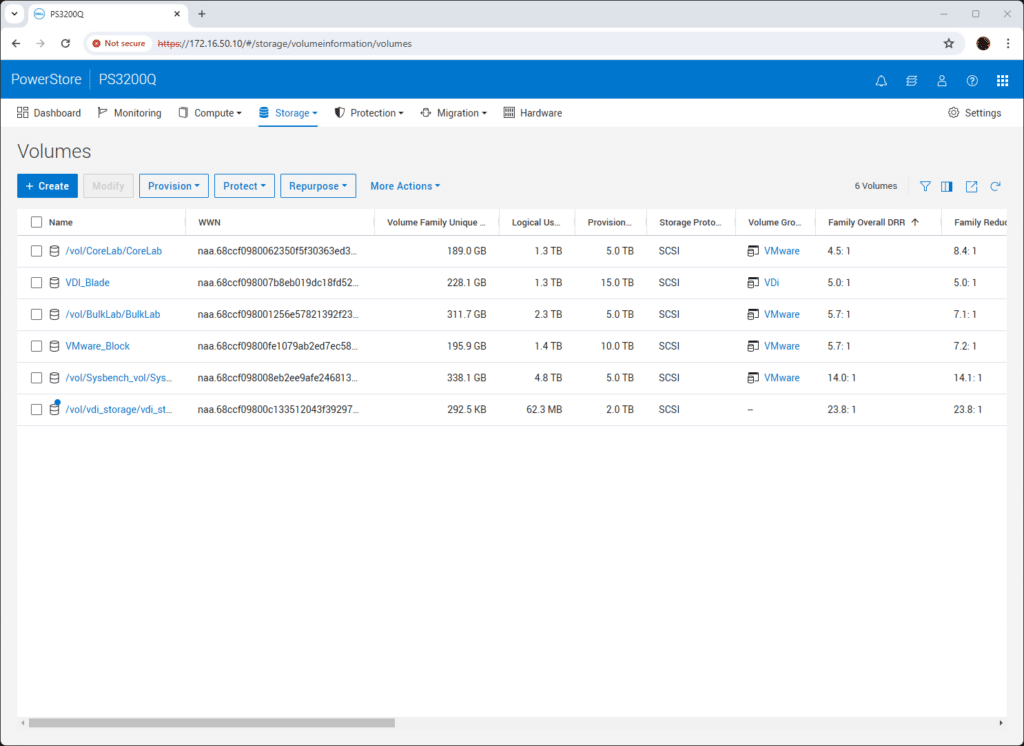Go to the Monitoring tab

click(129, 113)
